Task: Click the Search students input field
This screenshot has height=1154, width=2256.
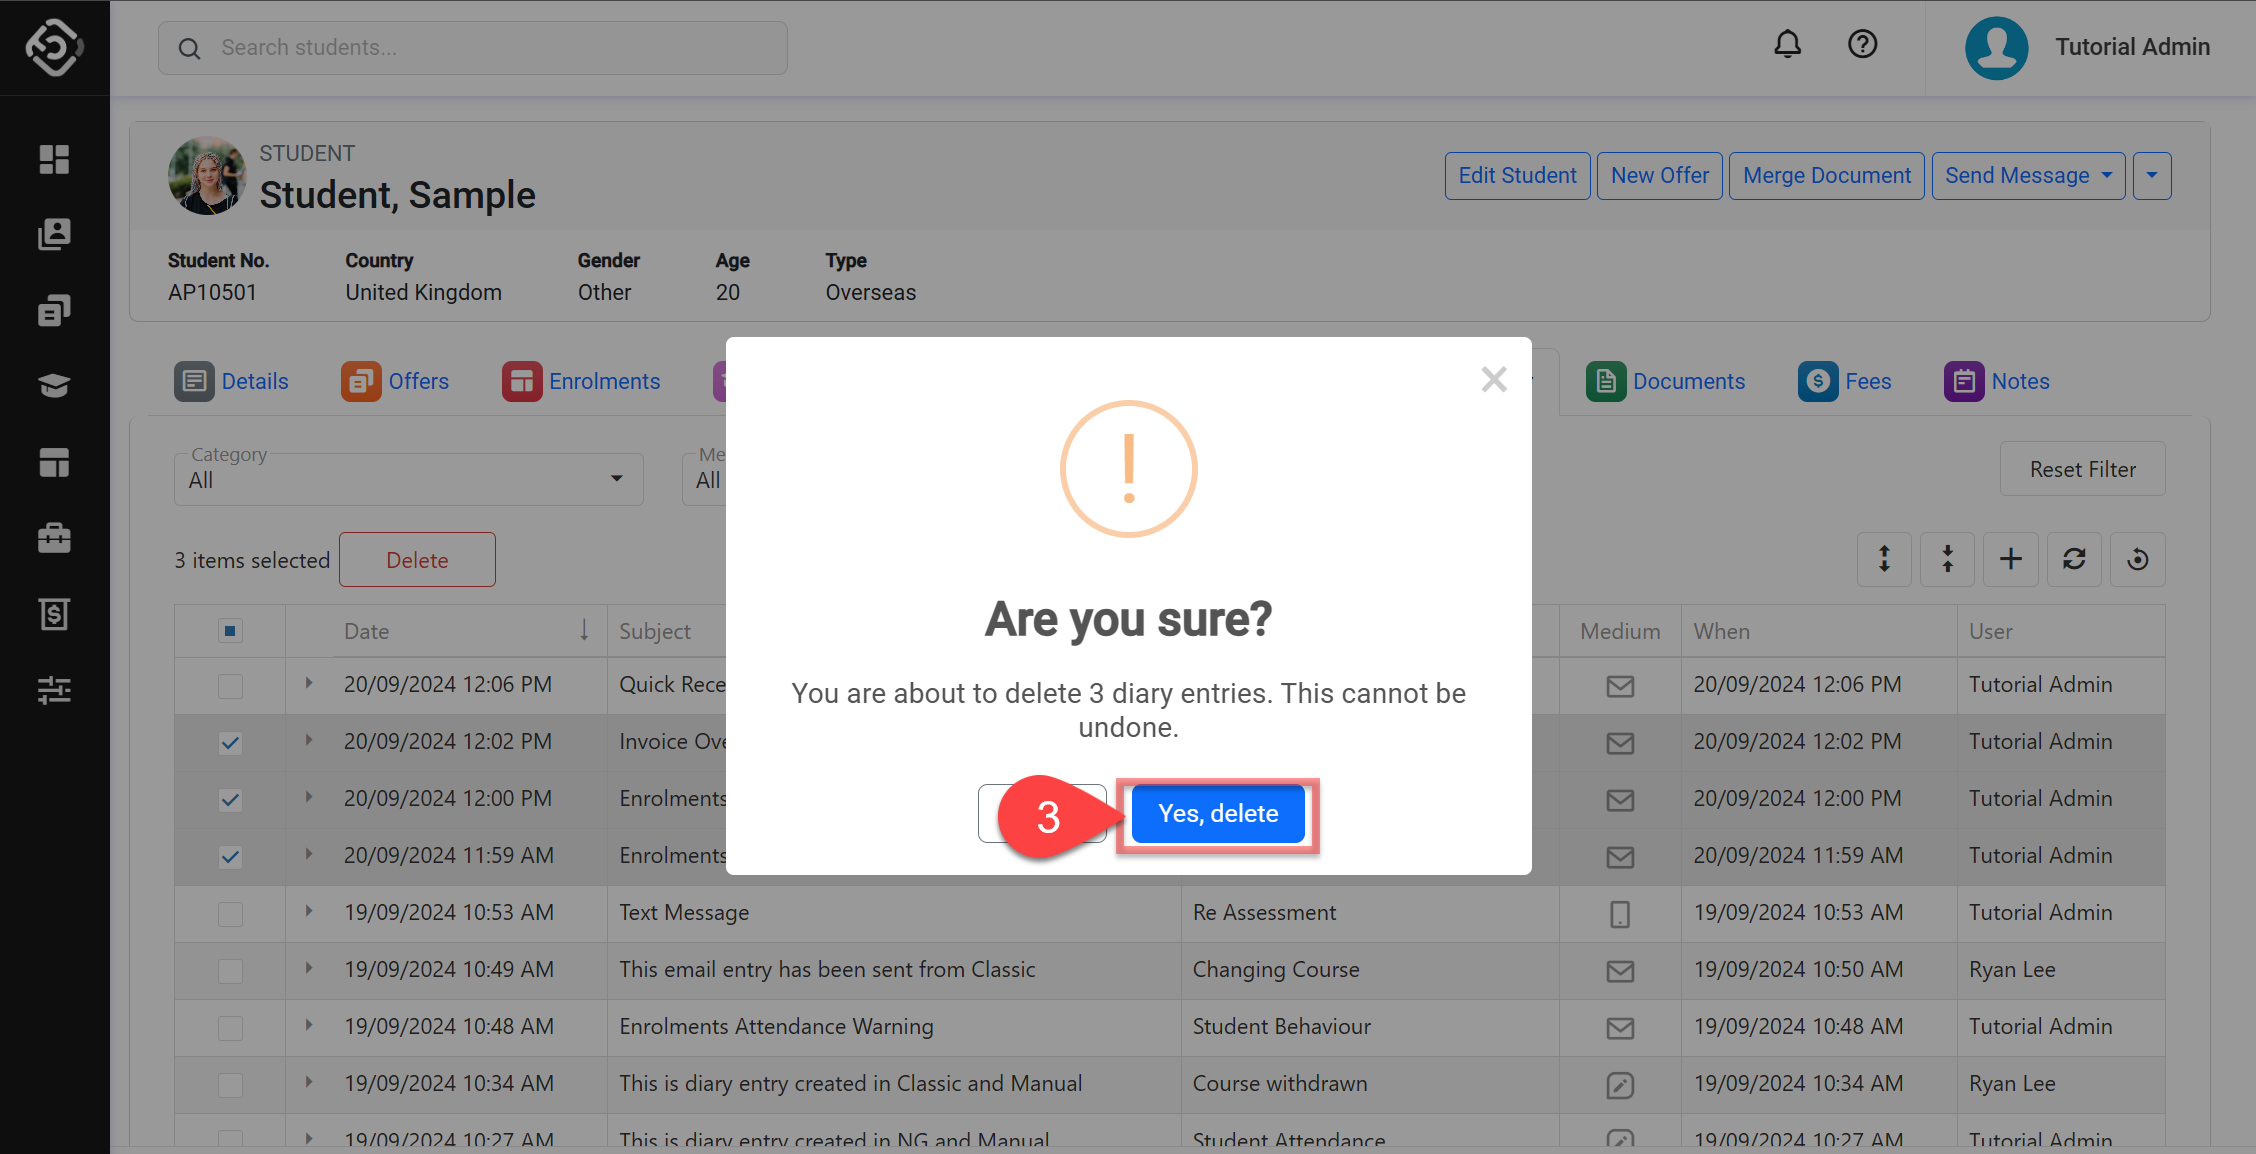Action: (x=473, y=48)
